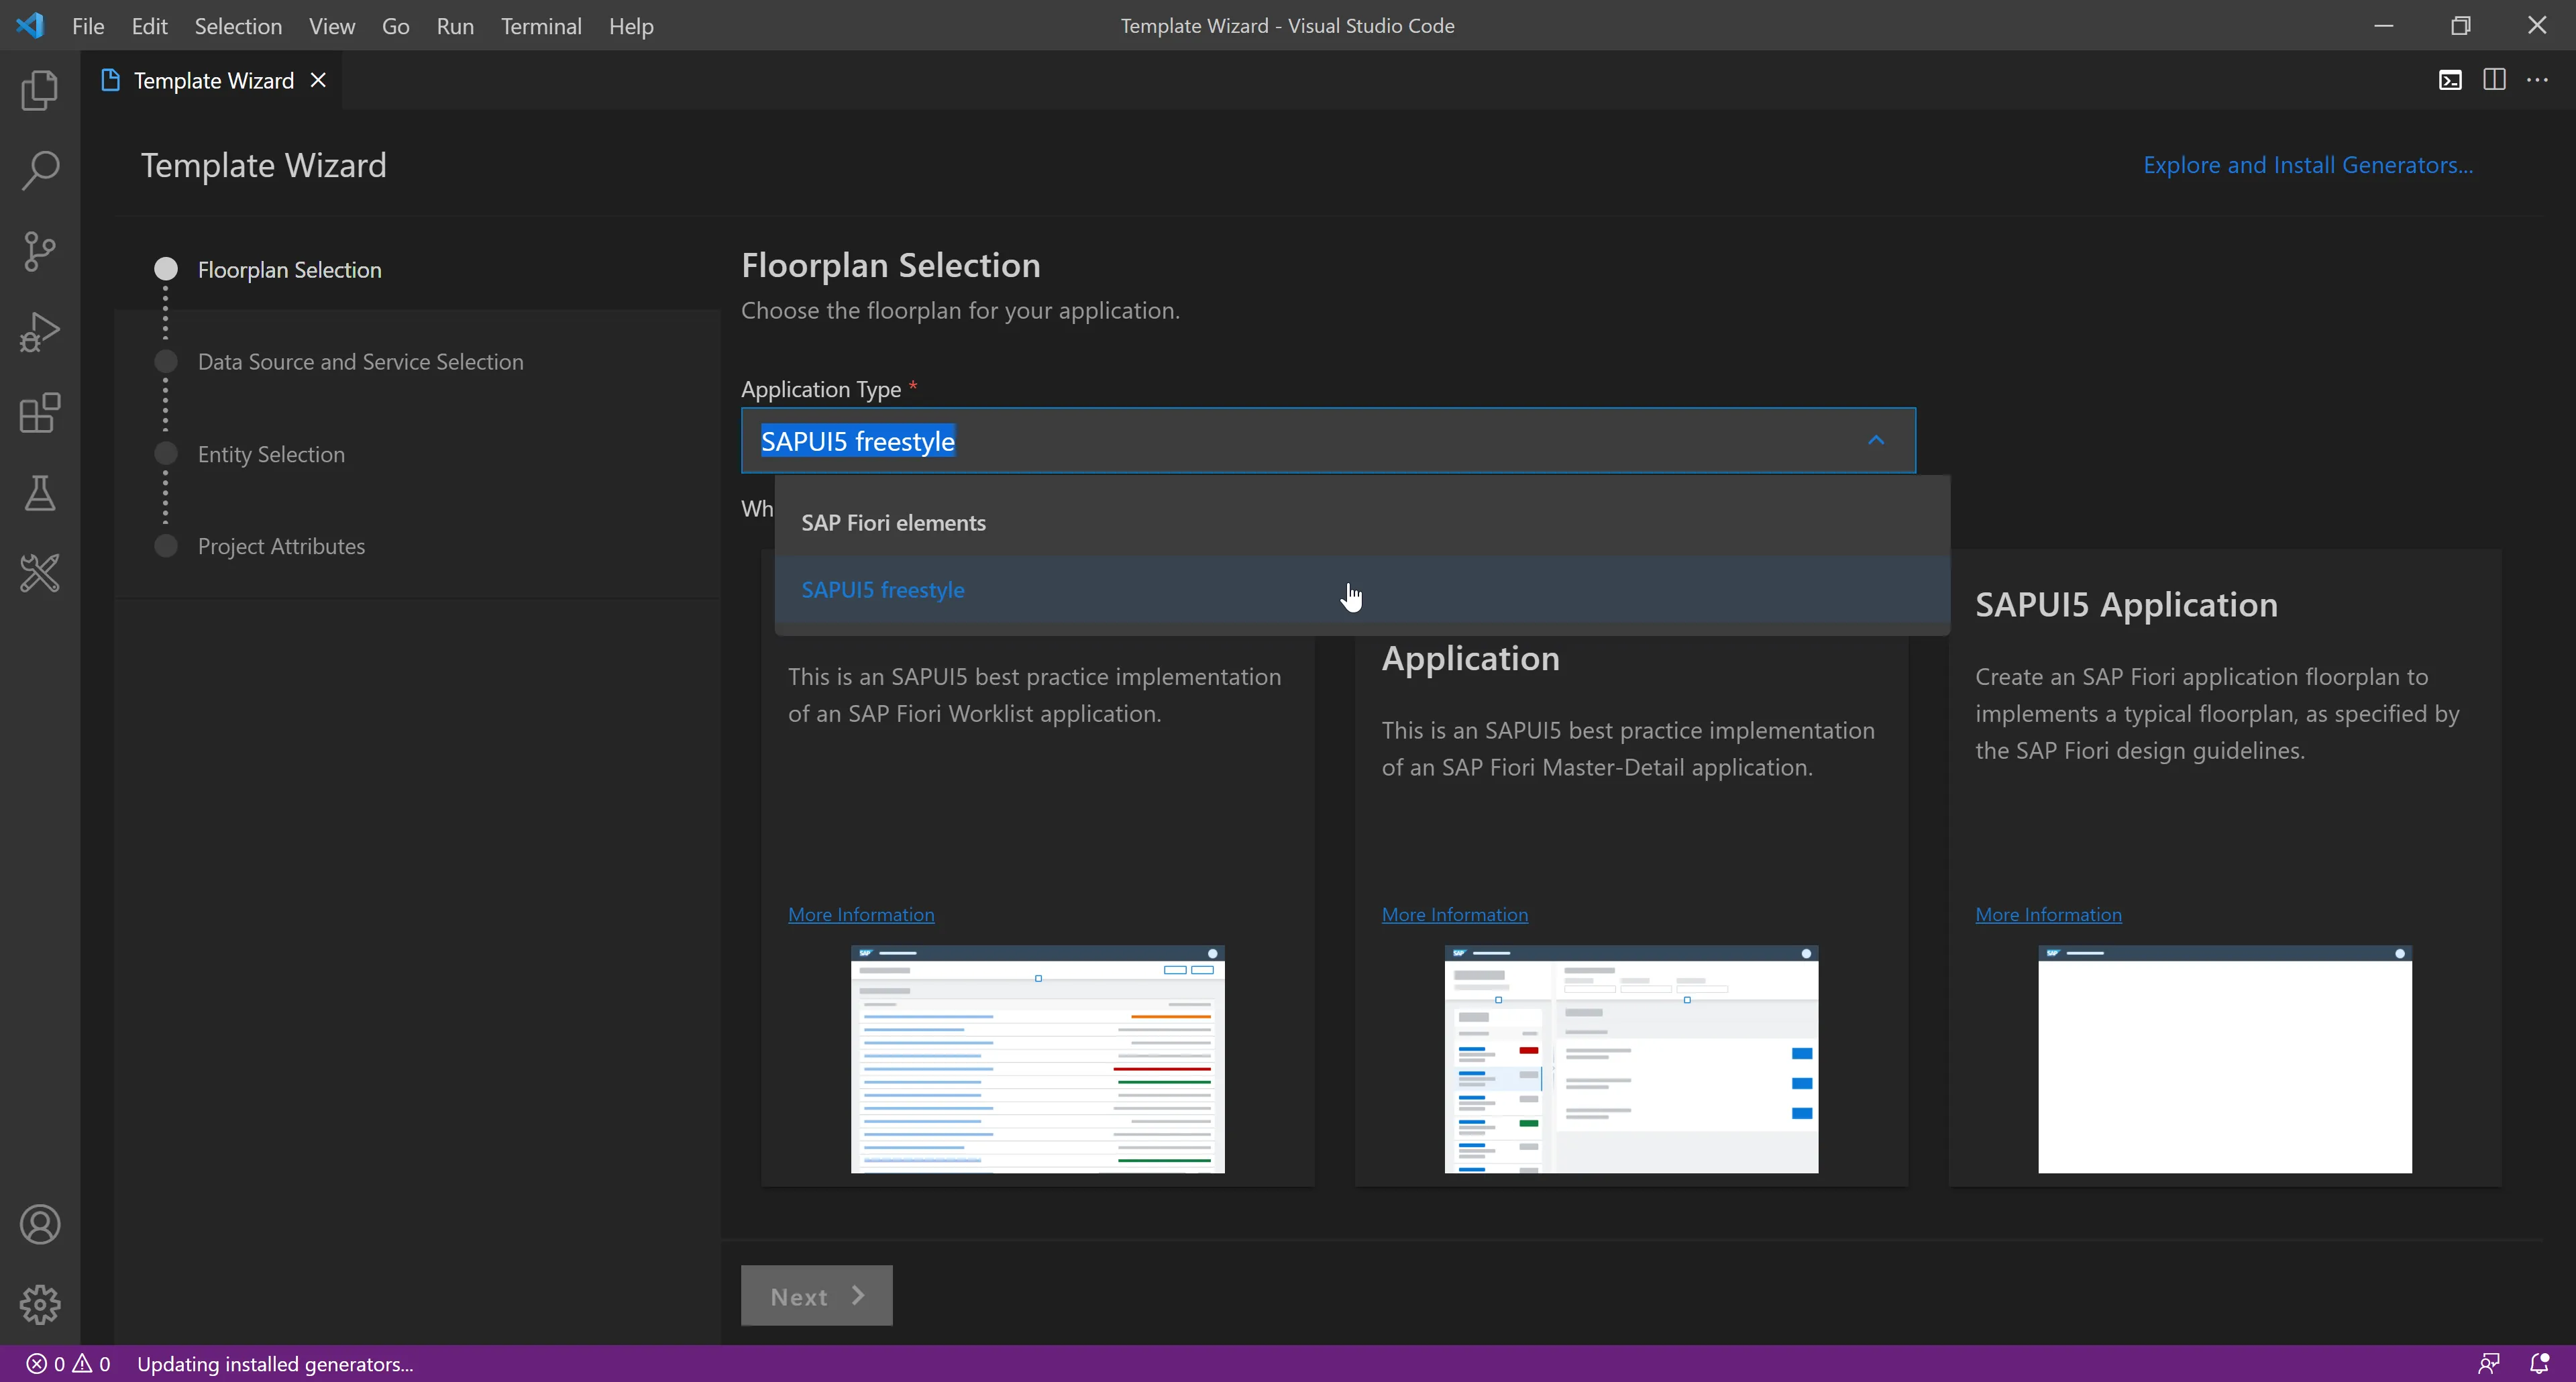Image resolution: width=2576 pixels, height=1382 pixels.
Task: Open the Testing flask icon
Action: coord(40,493)
